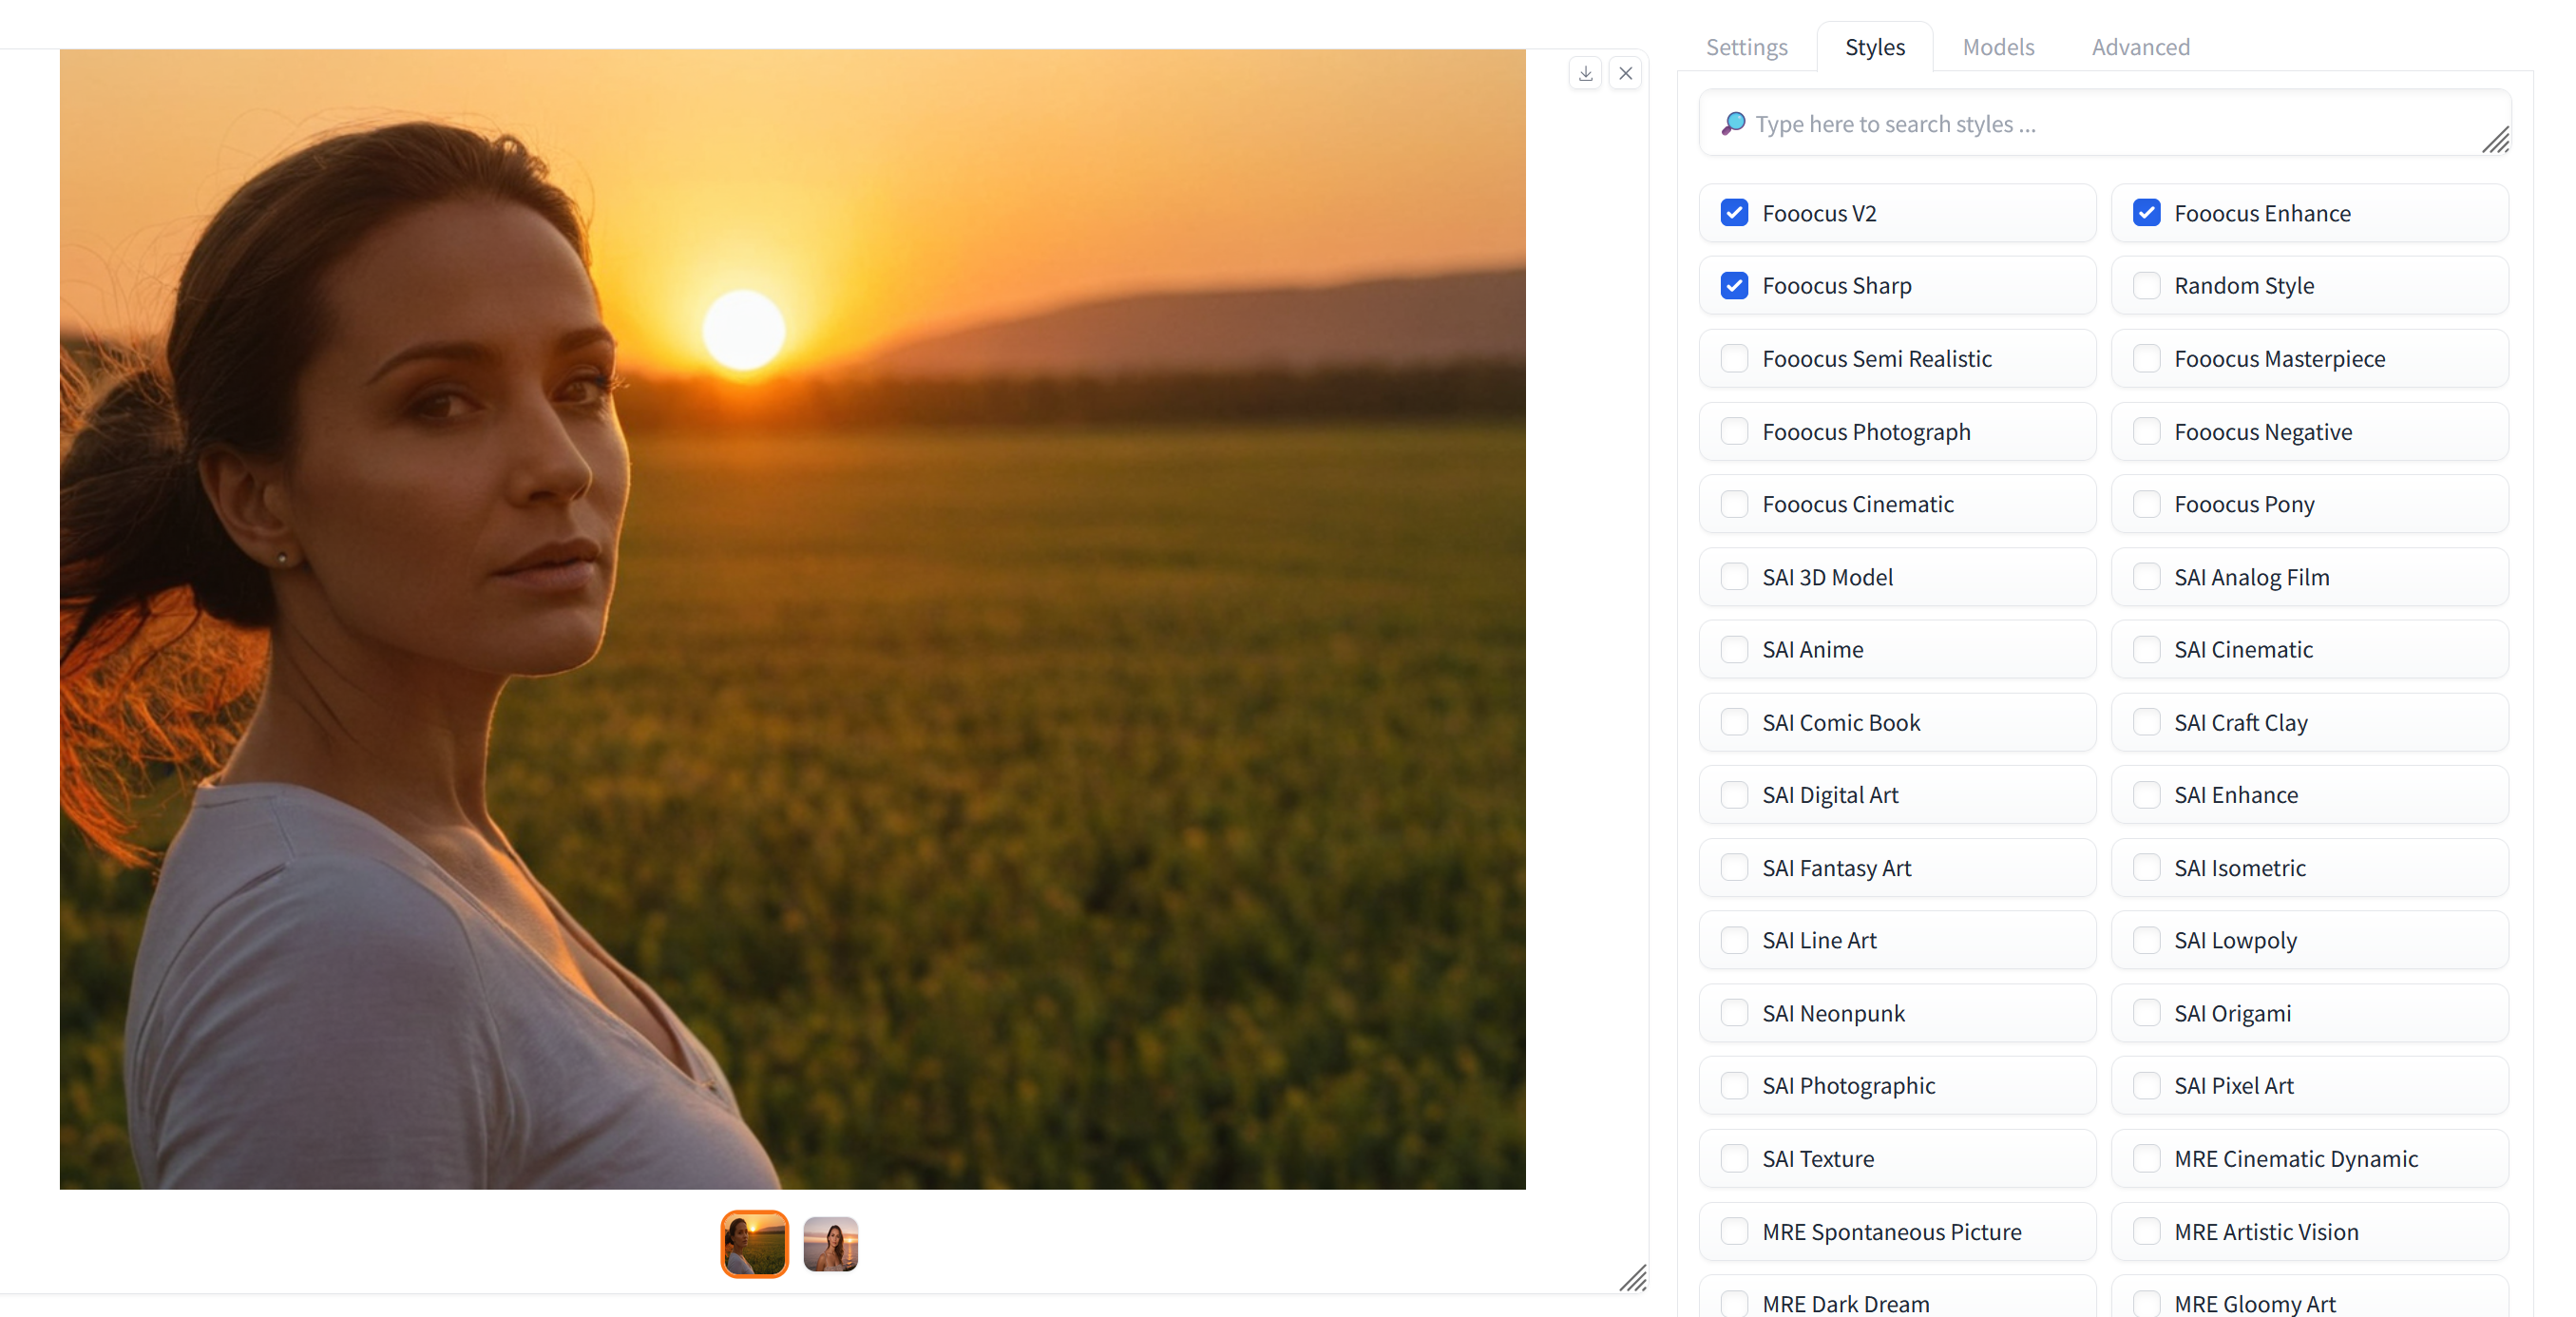The width and height of the screenshot is (2576, 1317).
Task: Click the gallery panel resize handle
Action: (1633, 1278)
